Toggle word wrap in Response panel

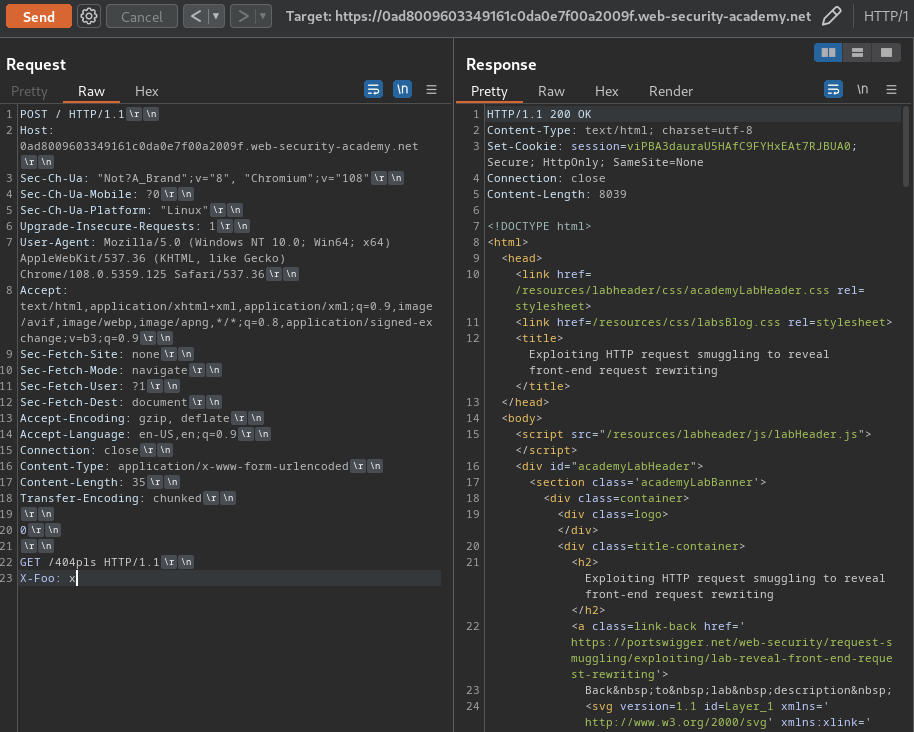coord(834,89)
